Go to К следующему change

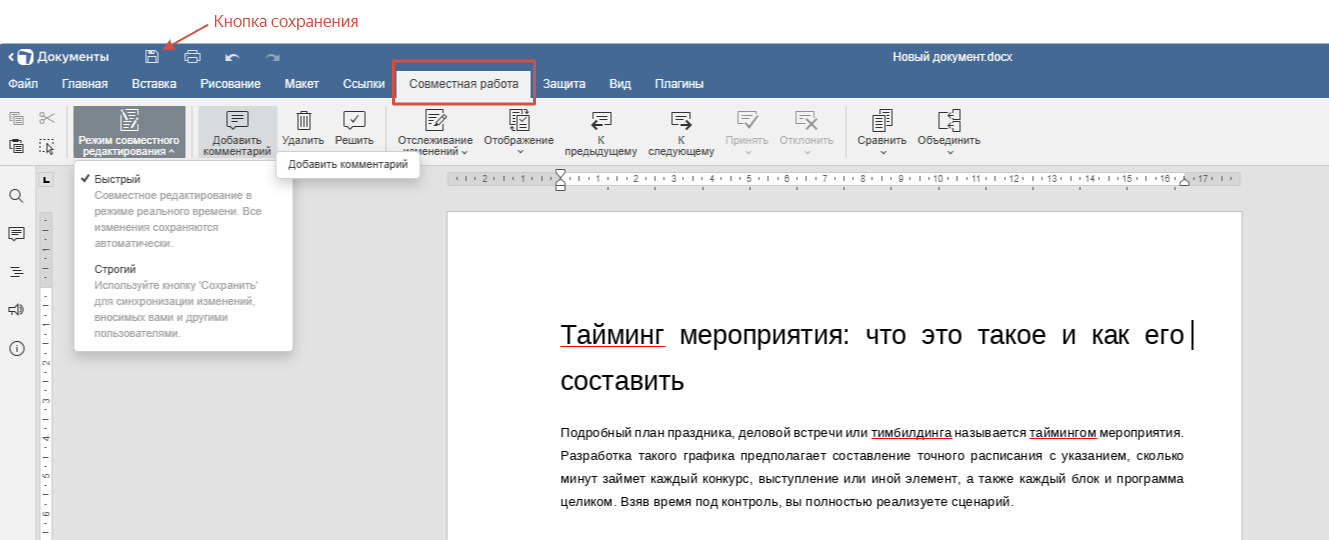[680, 133]
